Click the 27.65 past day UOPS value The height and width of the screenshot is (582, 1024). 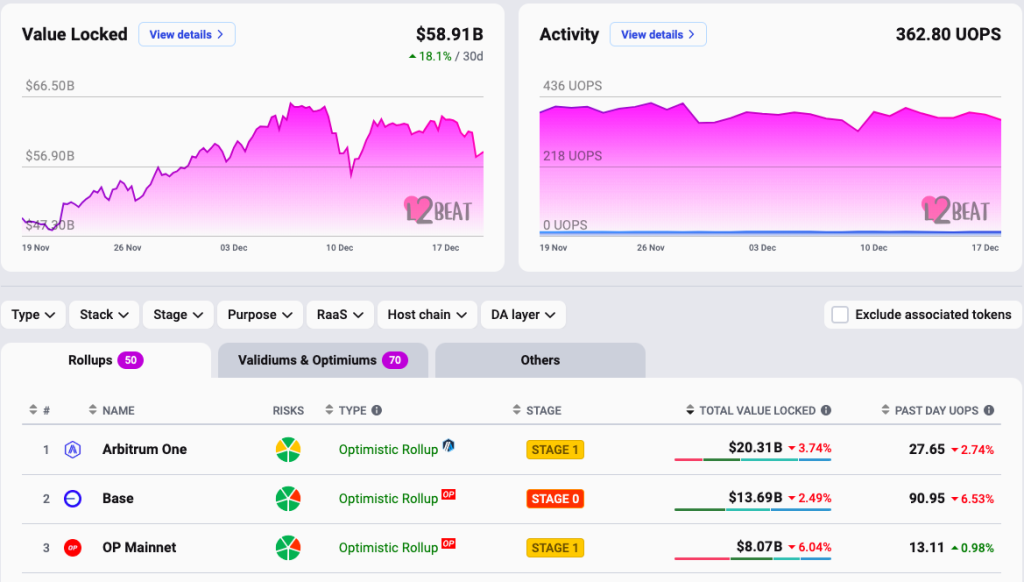tap(927, 449)
